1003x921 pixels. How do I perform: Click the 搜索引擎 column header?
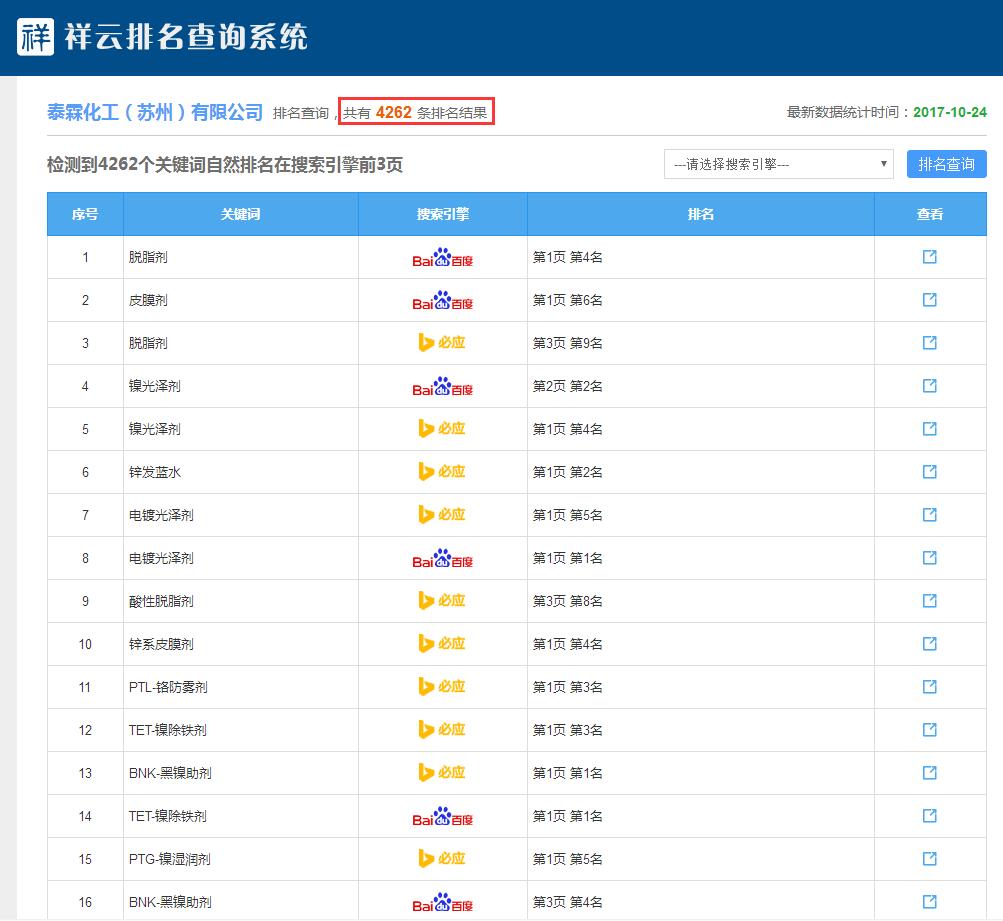pyautogui.click(x=443, y=214)
